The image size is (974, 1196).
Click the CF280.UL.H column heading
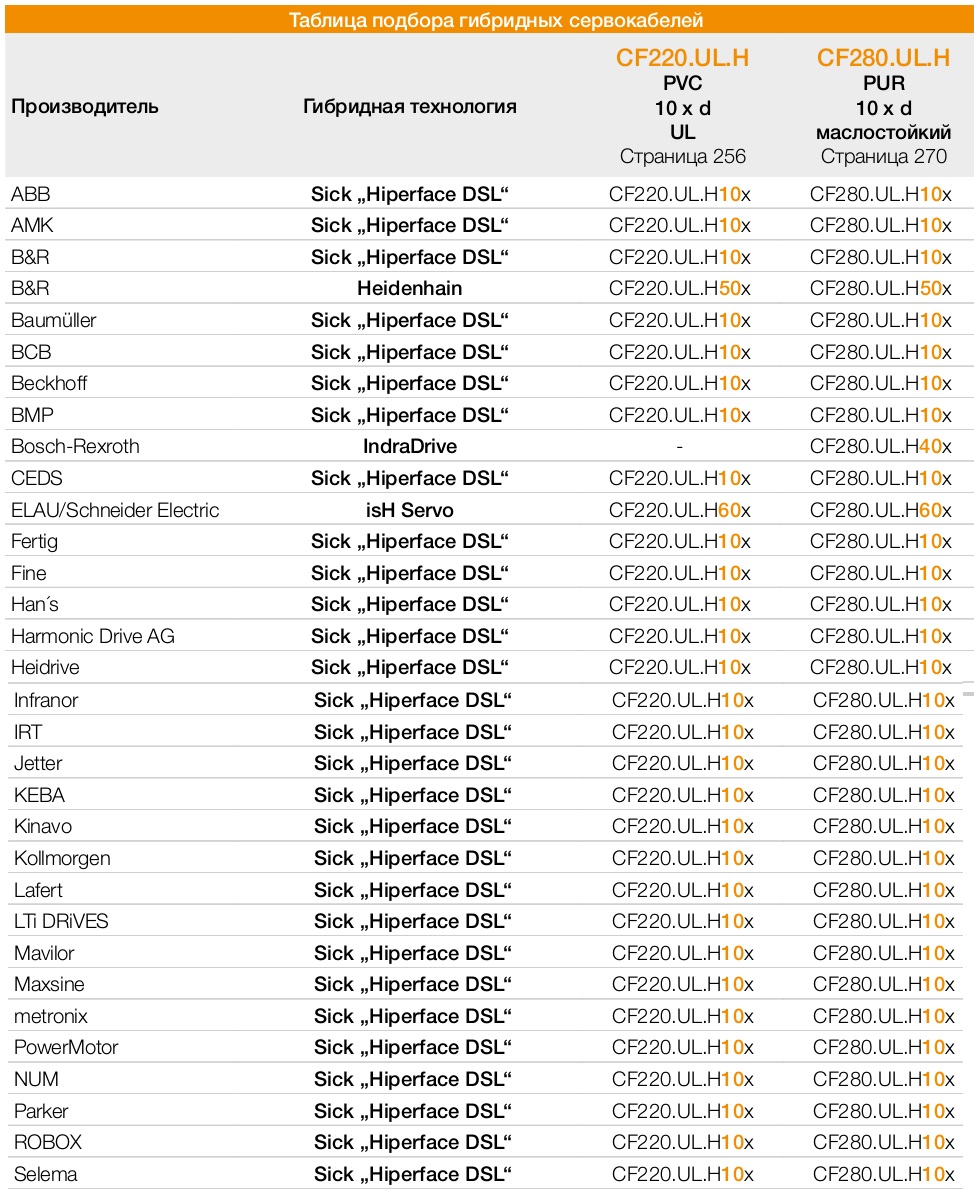coord(883,58)
